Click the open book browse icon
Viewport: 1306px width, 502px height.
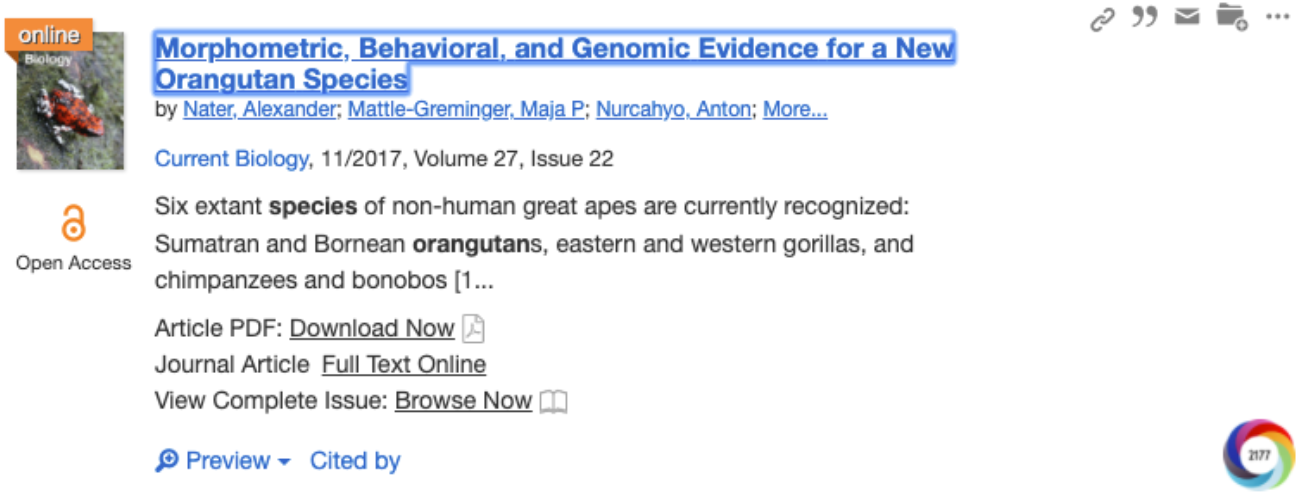tap(553, 402)
